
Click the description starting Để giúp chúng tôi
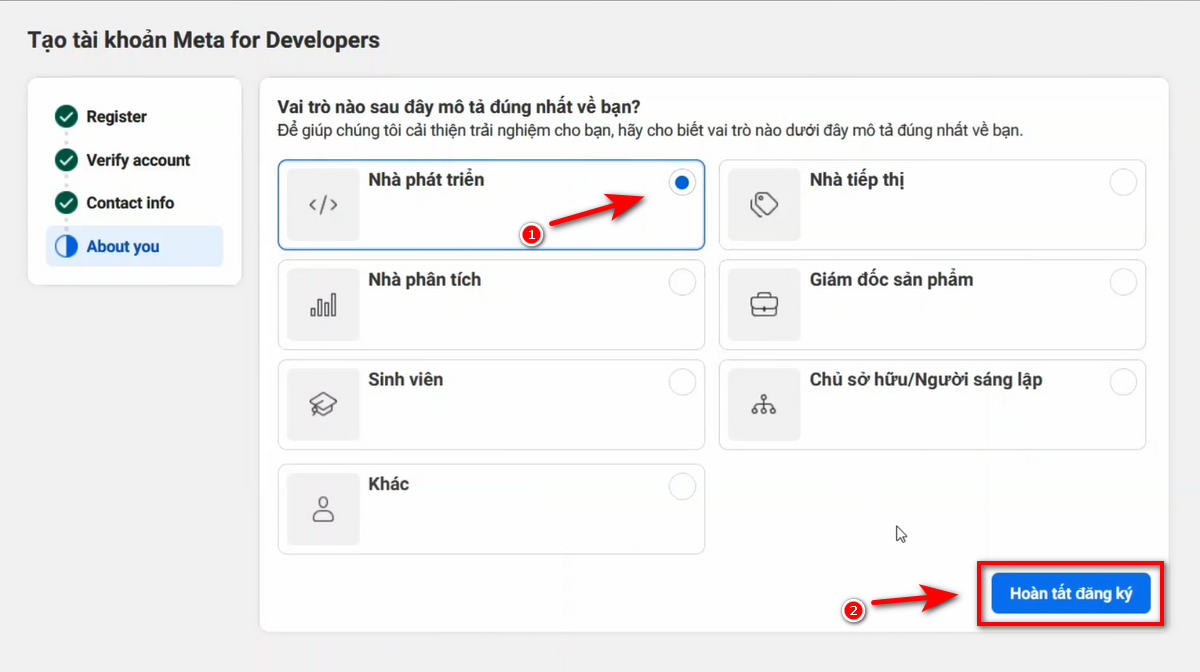click(650, 130)
